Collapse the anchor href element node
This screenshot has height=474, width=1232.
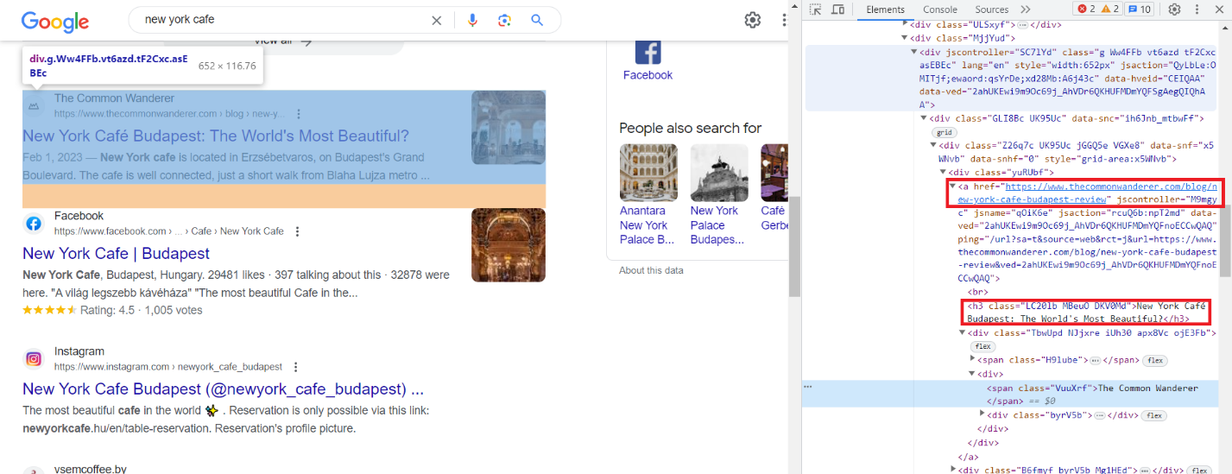(x=953, y=186)
